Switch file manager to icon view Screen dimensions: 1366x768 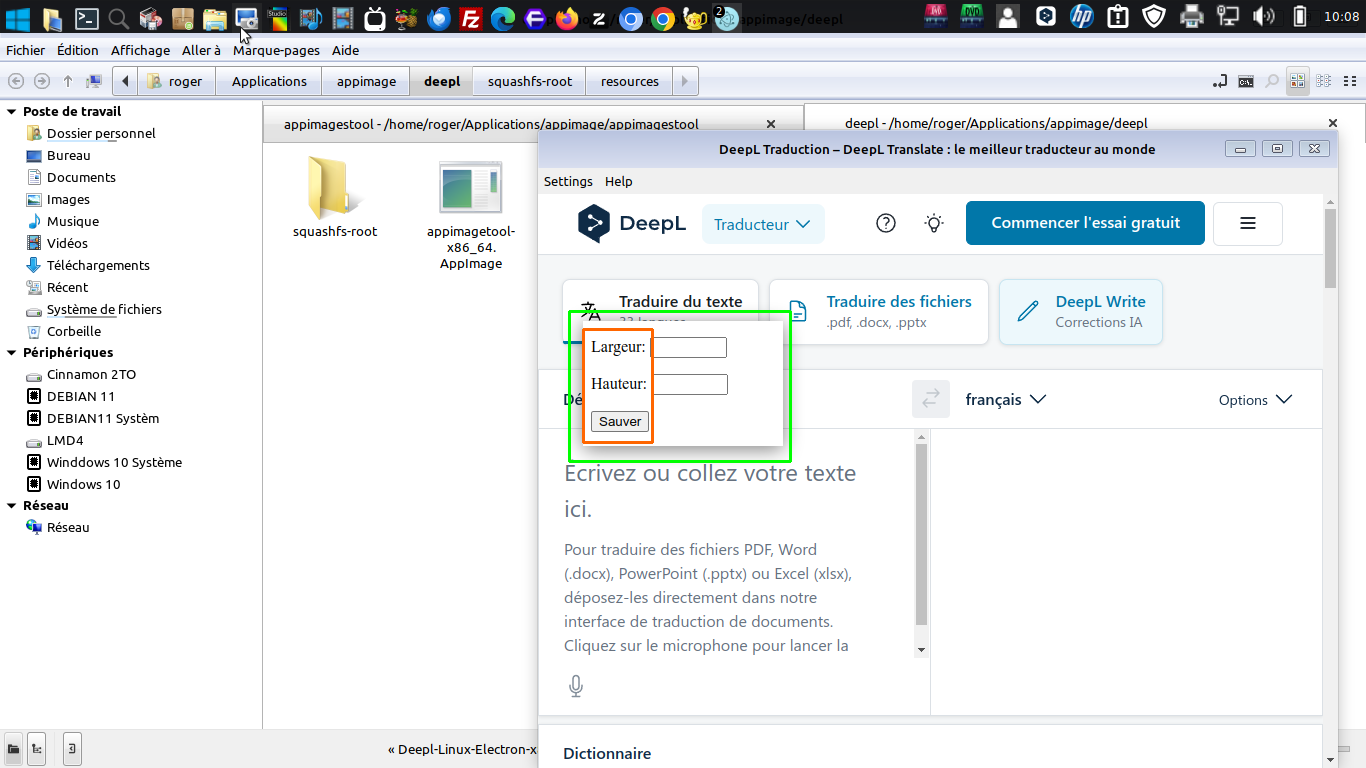(x=1297, y=82)
